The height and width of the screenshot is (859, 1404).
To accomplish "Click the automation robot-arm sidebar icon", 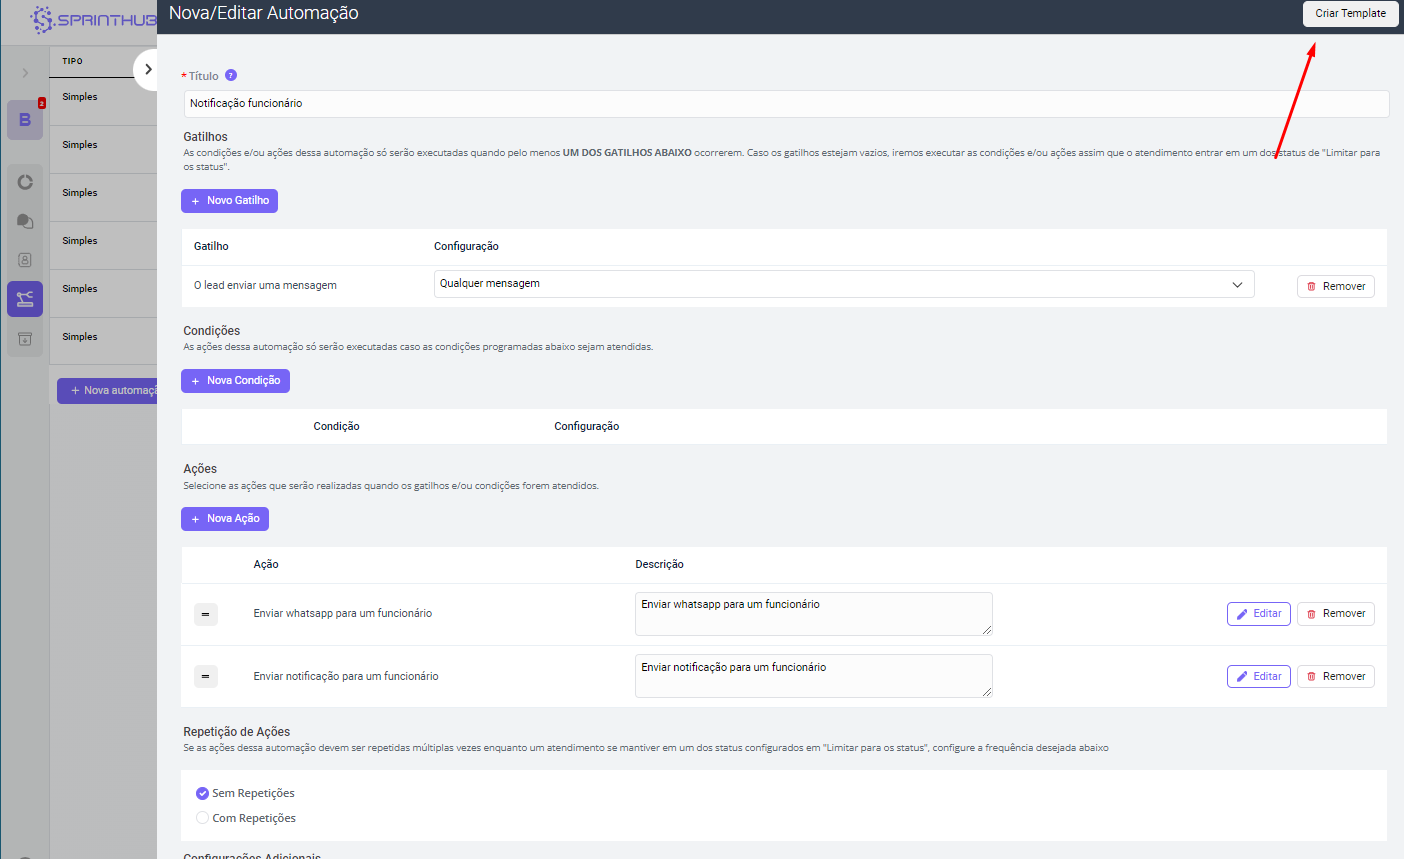I will pyautogui.click(x=25, y=299).
